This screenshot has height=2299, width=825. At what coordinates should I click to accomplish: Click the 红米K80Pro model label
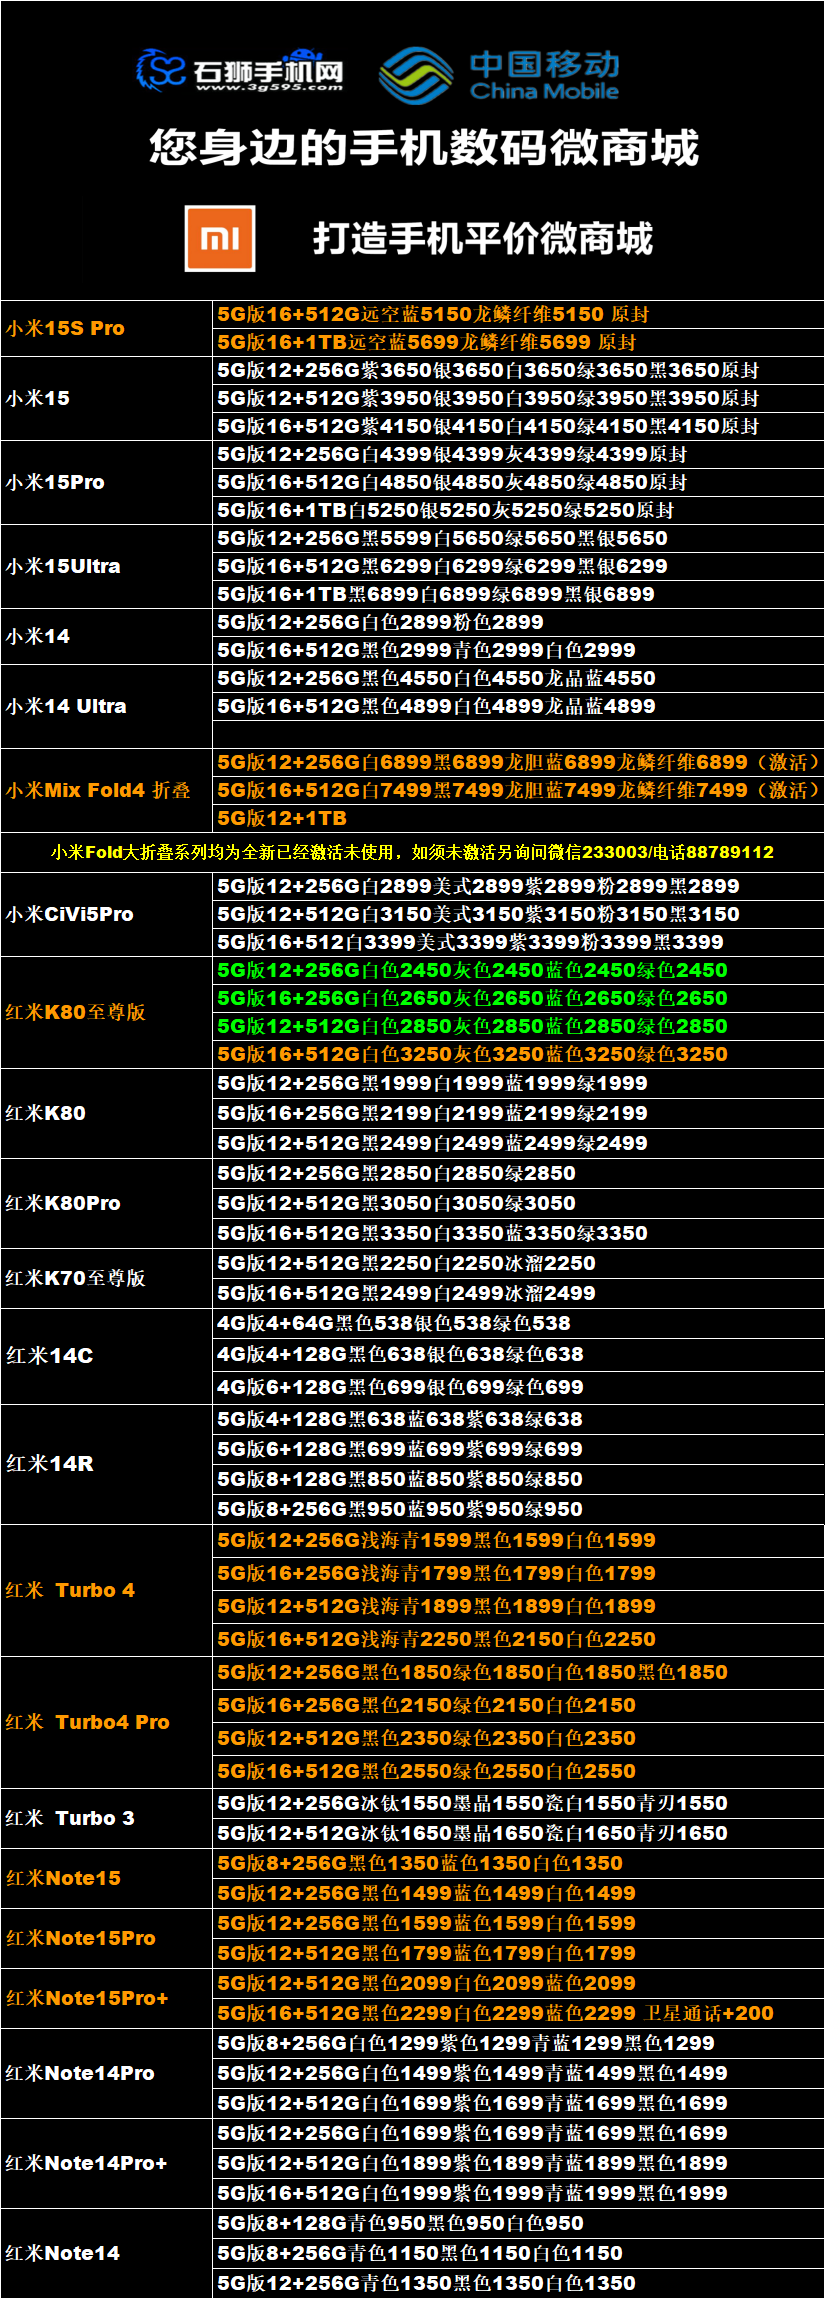(64, 1203)
